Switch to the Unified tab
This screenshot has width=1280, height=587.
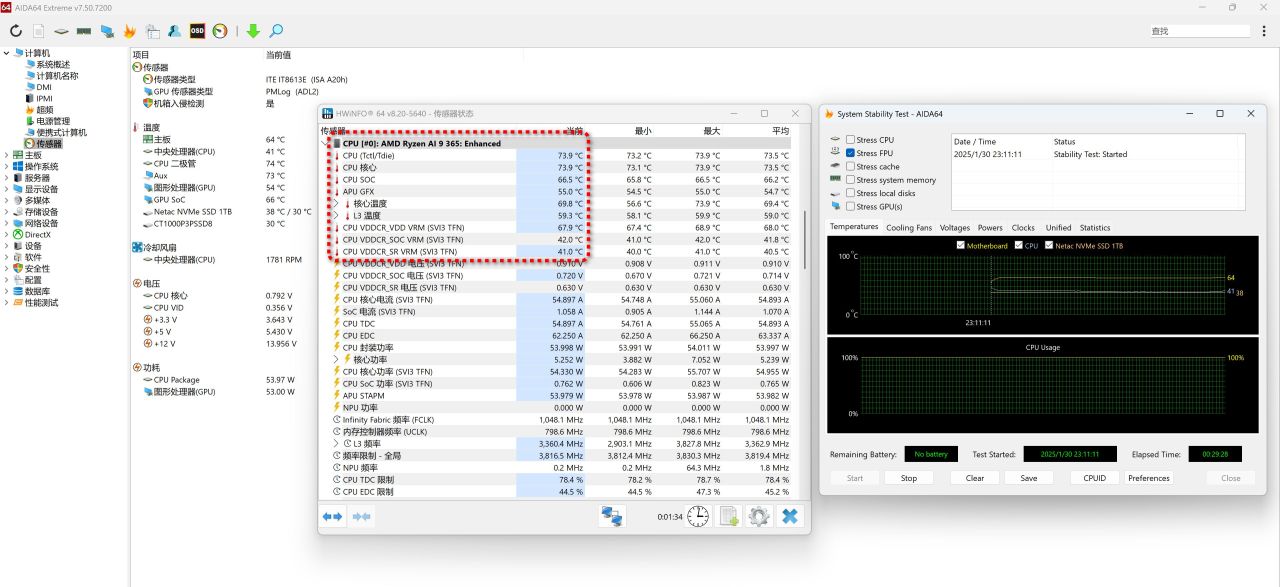[1058, 228]
